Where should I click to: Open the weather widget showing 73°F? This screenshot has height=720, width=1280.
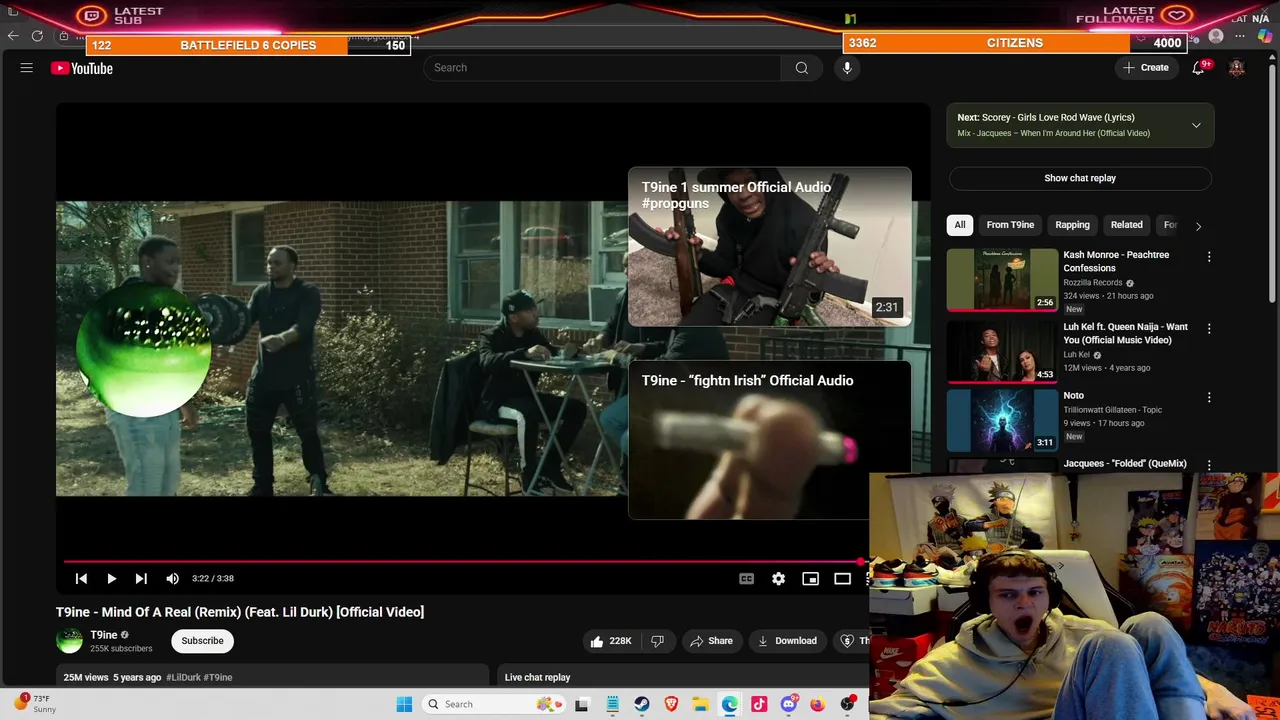point(37,704)
